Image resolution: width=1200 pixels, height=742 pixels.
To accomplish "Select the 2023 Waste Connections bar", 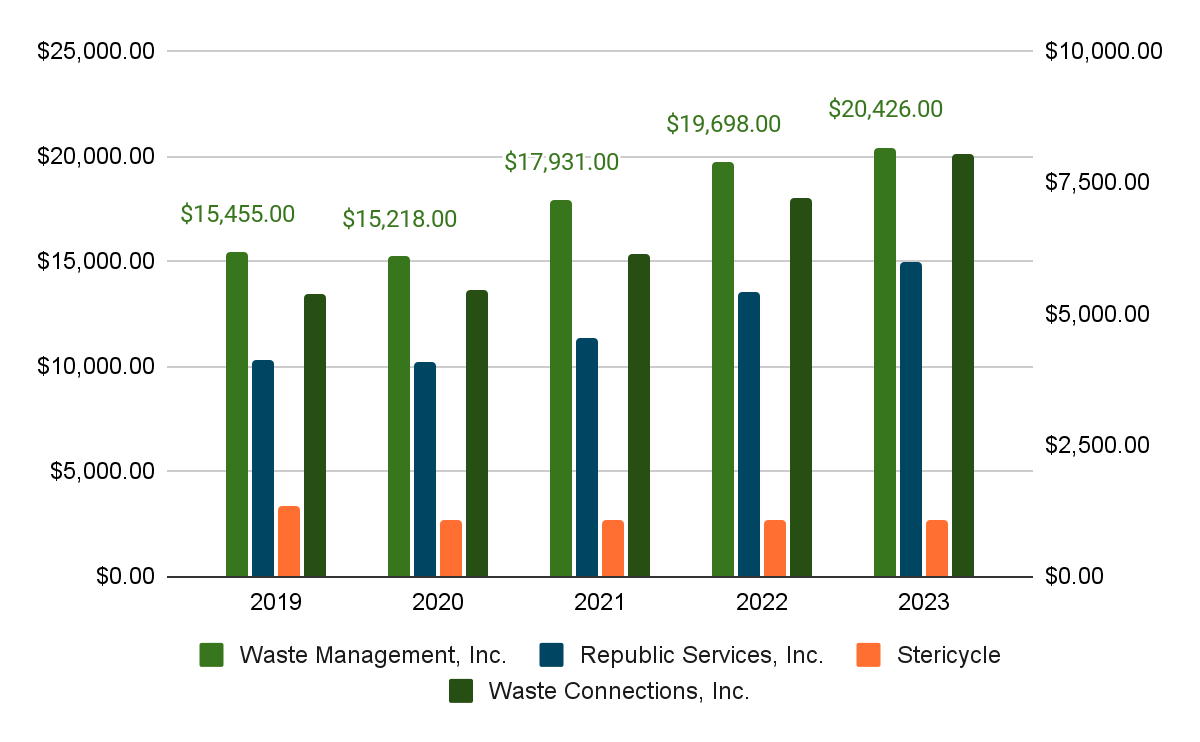I will [963, 365].
